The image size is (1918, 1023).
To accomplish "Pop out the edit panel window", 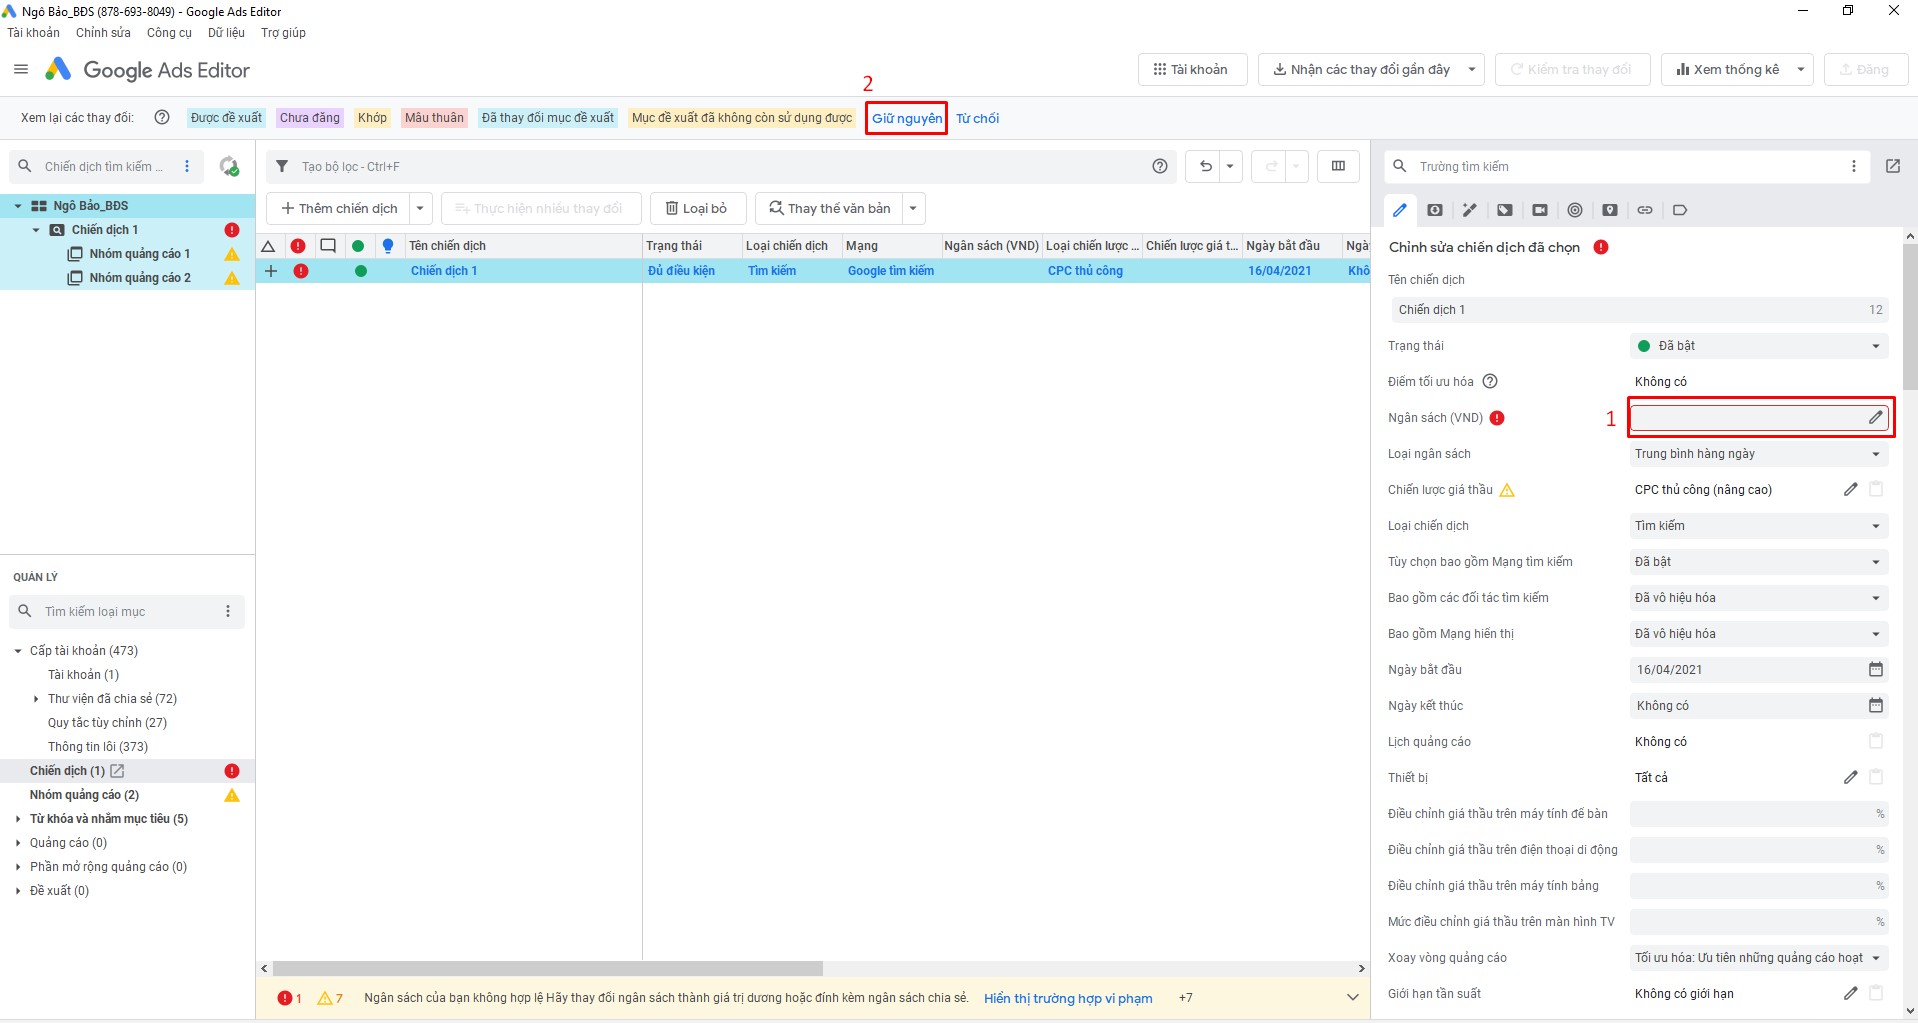I will pos(1892,167).
